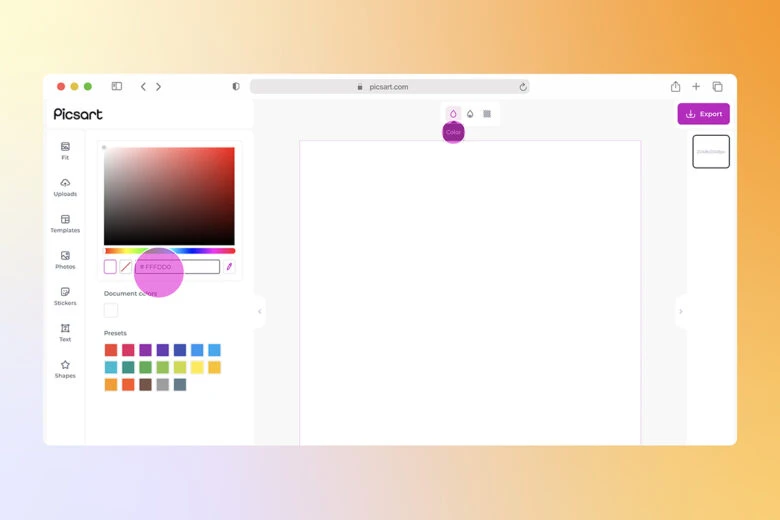Image resolution: width=780 pixels, height=520 pixels.
Task: Expand the right side panel arrow
Action: point(681,311)
